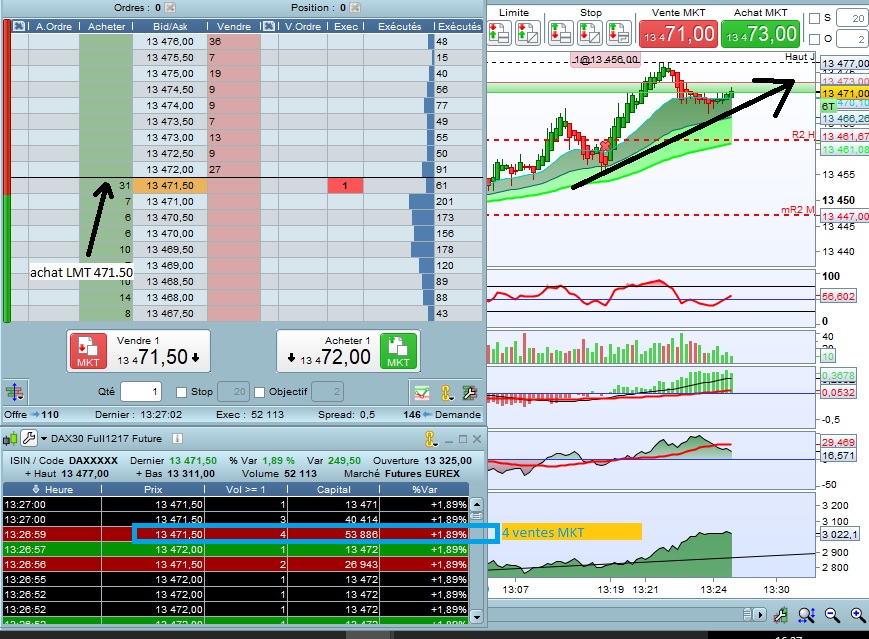This screenshot has width=869, height=639.
Task: Click Vente MKT 13 471,00 button
Action: [x=678, y=34]
